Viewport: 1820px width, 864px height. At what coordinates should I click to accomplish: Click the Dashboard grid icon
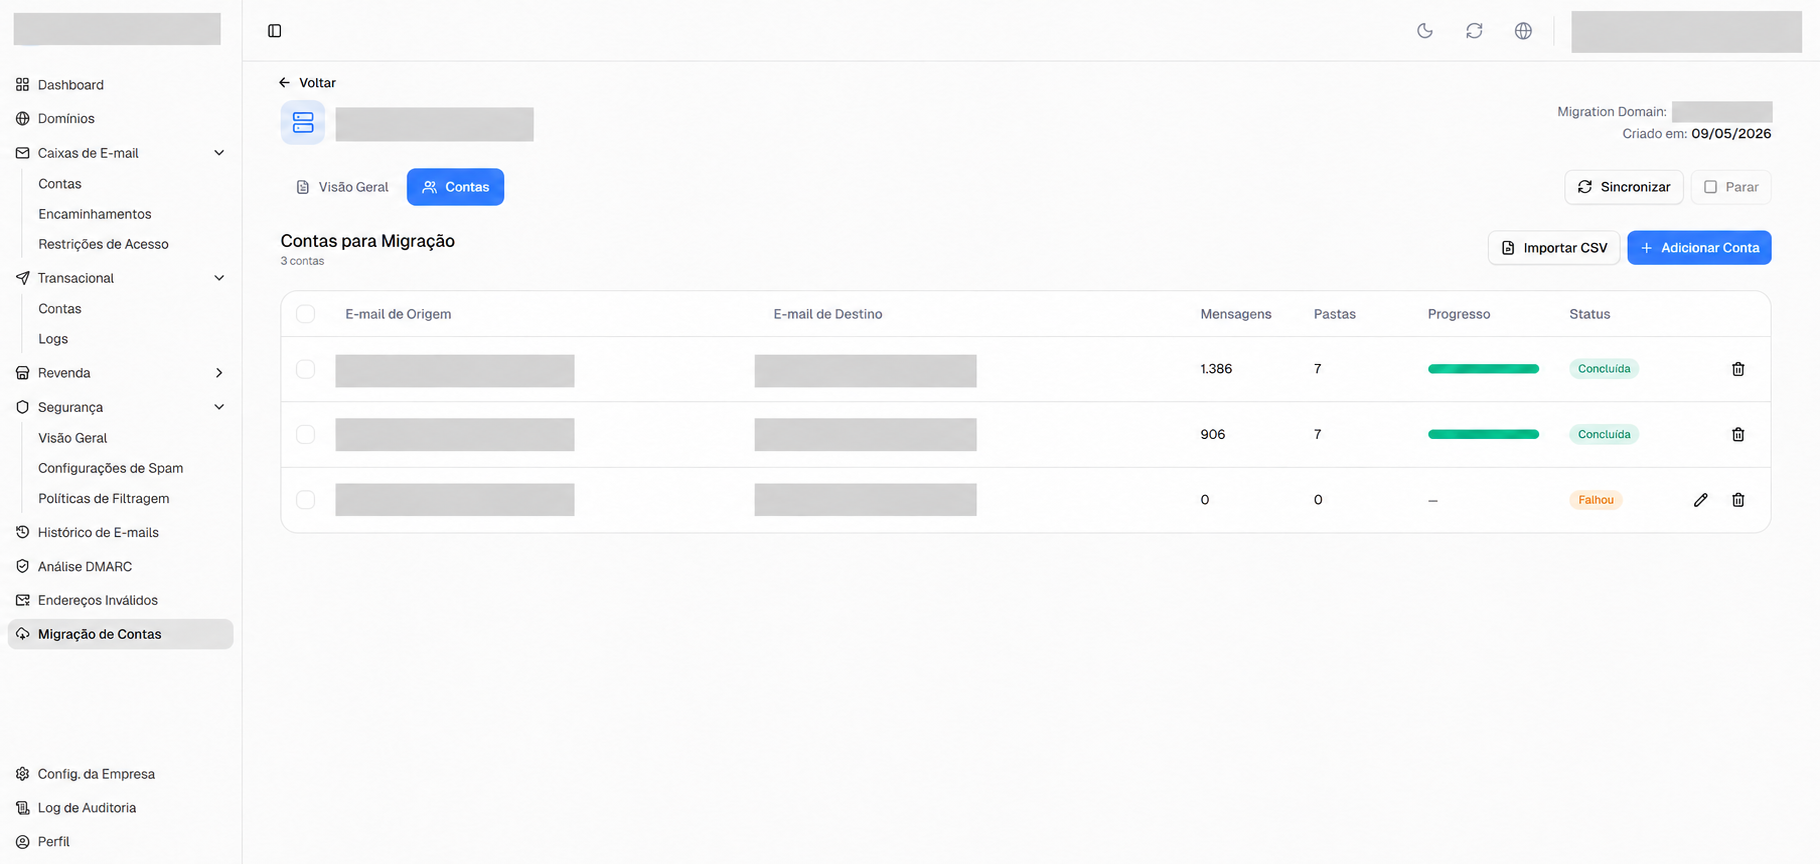coord(23,85)
